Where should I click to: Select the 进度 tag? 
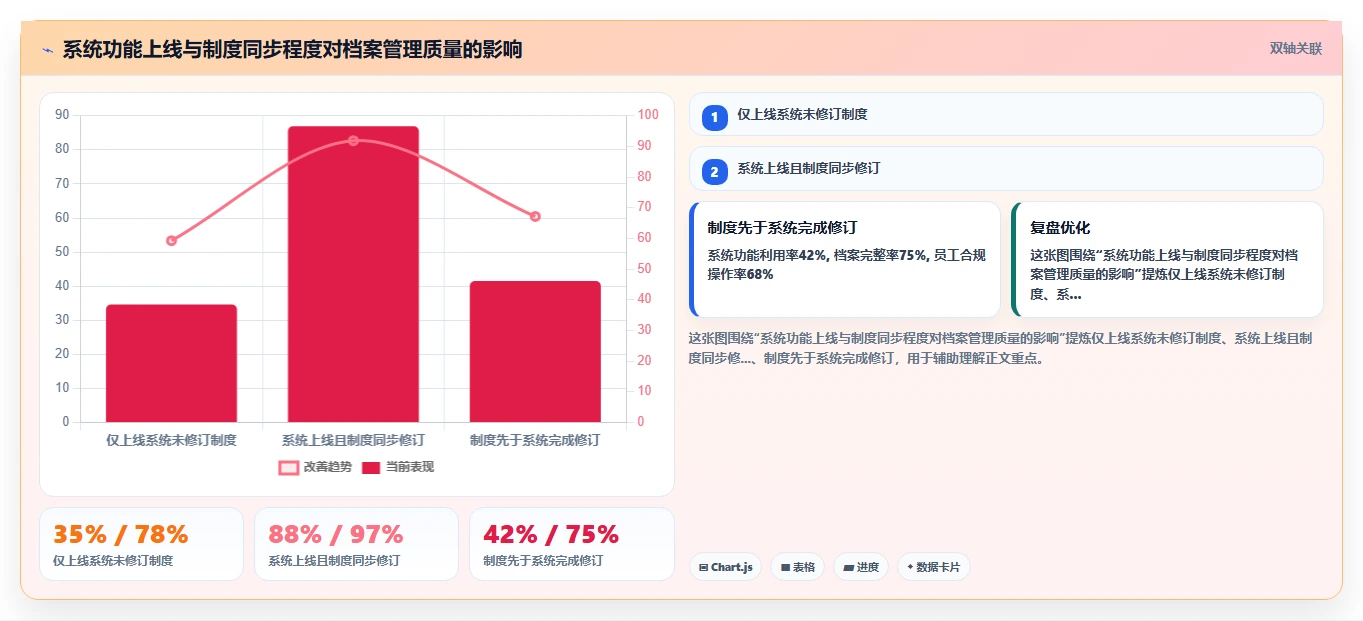point(860,567)
